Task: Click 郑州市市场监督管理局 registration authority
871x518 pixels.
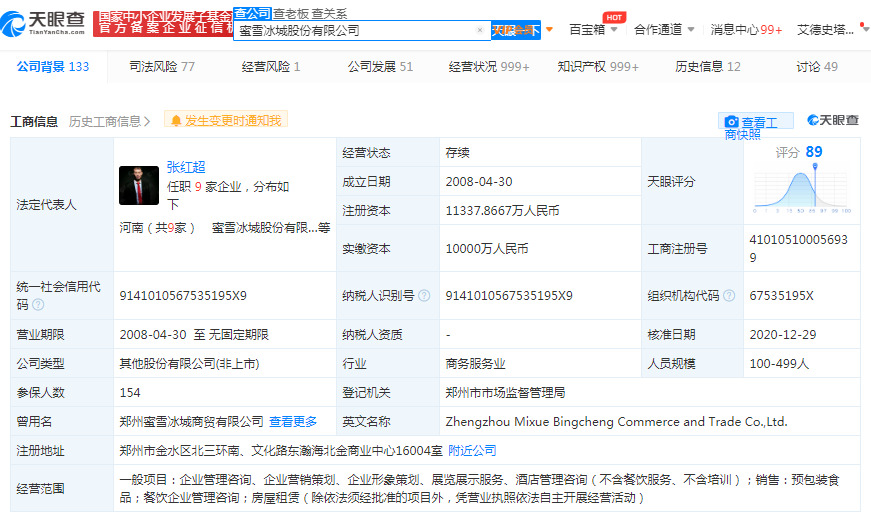Action: point(505,393)
